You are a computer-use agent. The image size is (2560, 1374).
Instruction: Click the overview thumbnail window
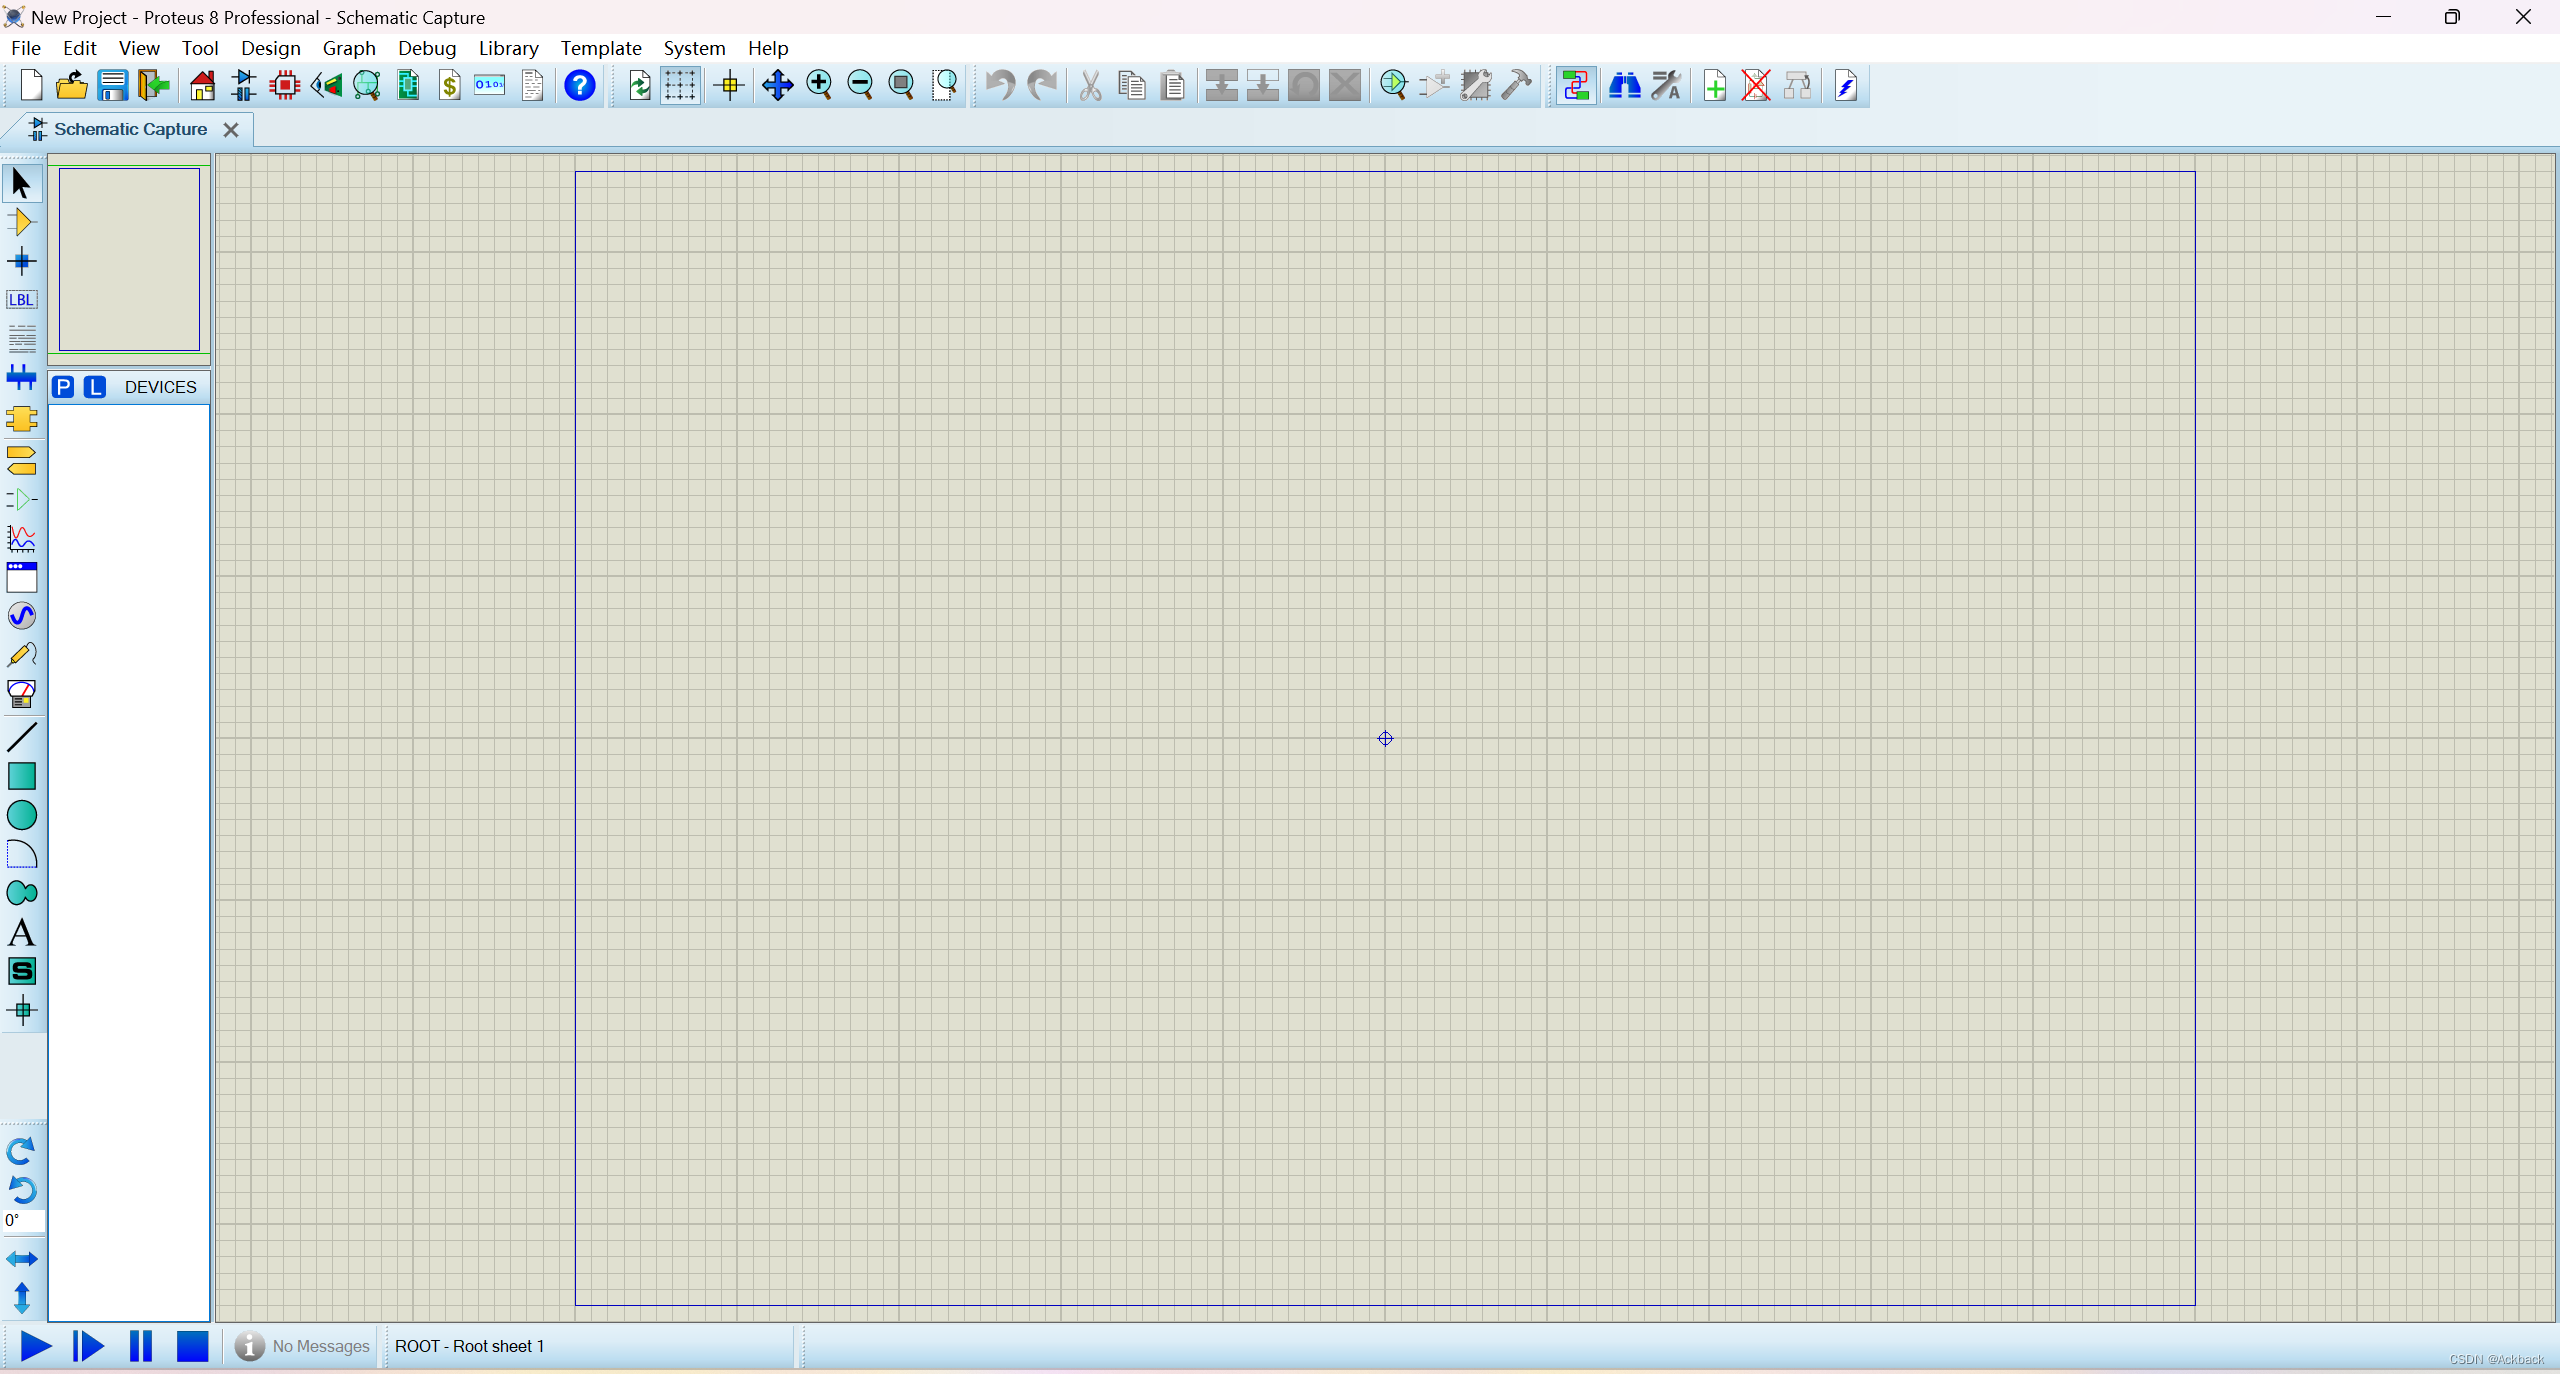(129, 259)
